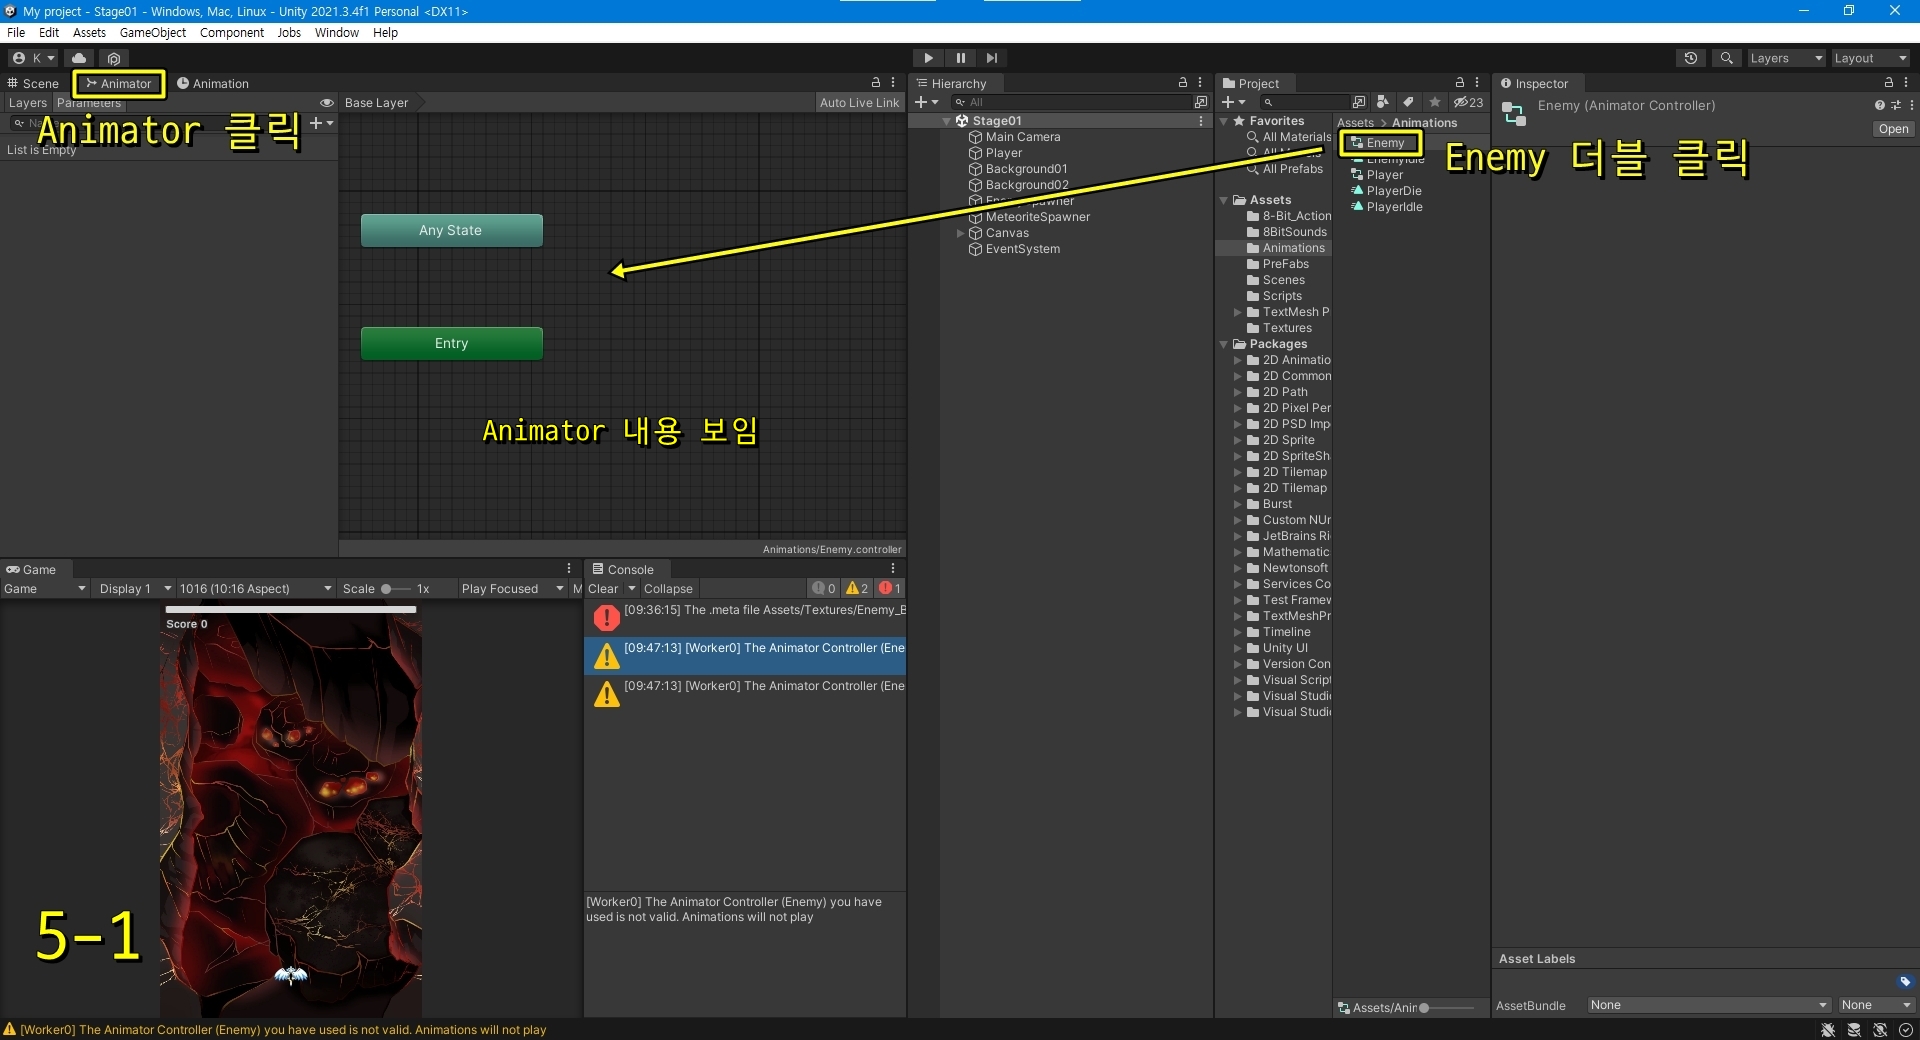Screen dimensions: 1920x1040
Task: Toggle Collapse in the Console
Action: [668, 589]
